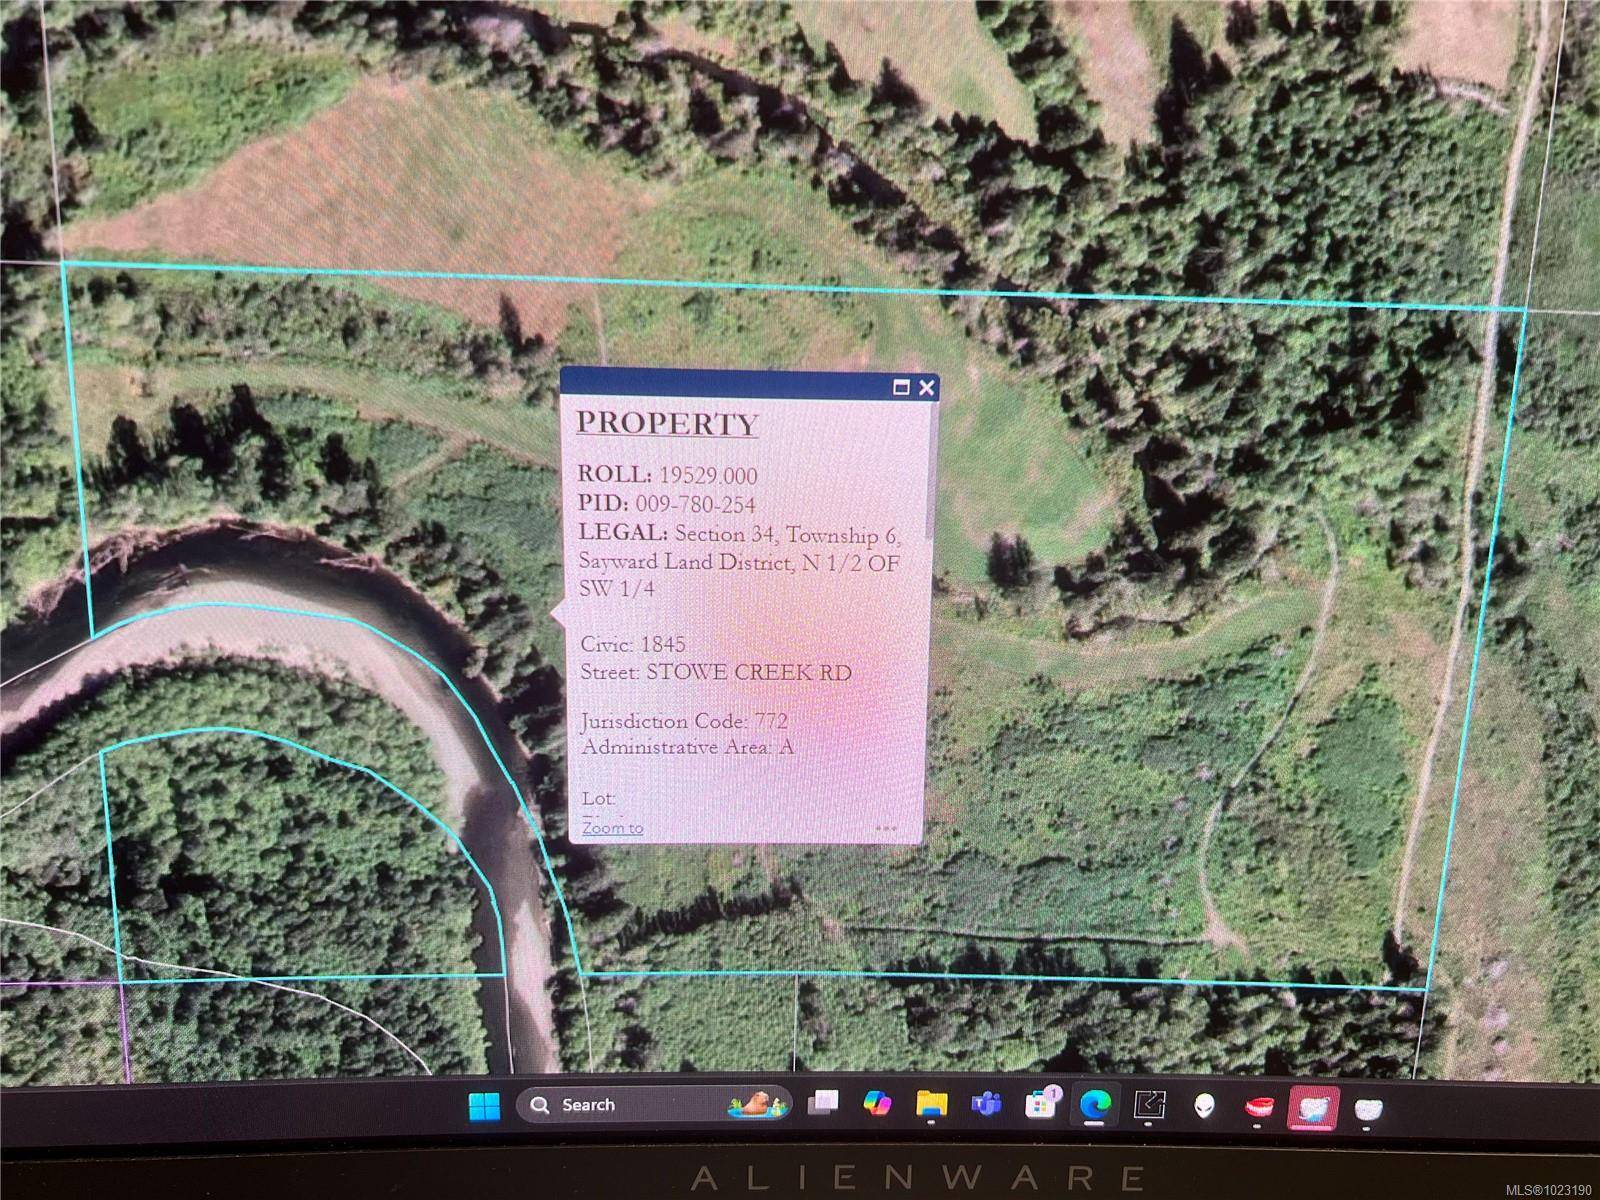Launch Microsoft Edge browser
The width and height of the screenshot is (1600, 1200).
pos(1095,1104)
